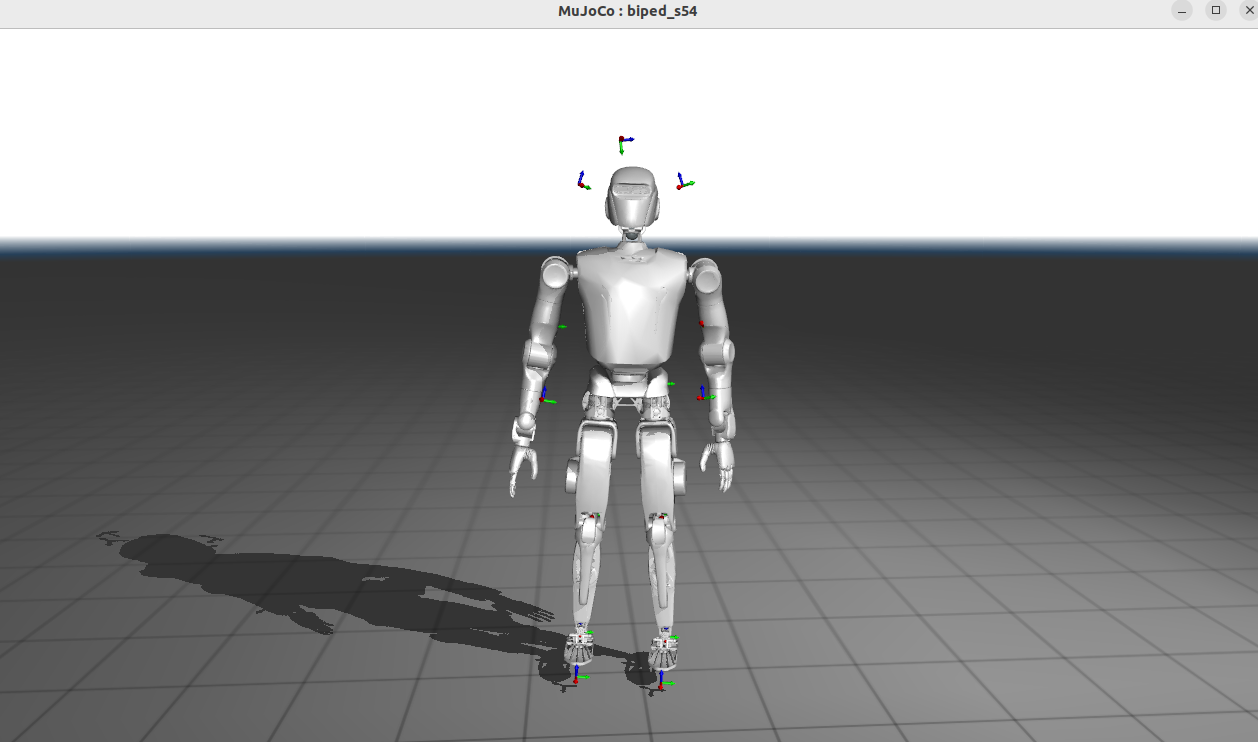
Task: Minimize the MuJoCo window
Action: [1182, 11]
